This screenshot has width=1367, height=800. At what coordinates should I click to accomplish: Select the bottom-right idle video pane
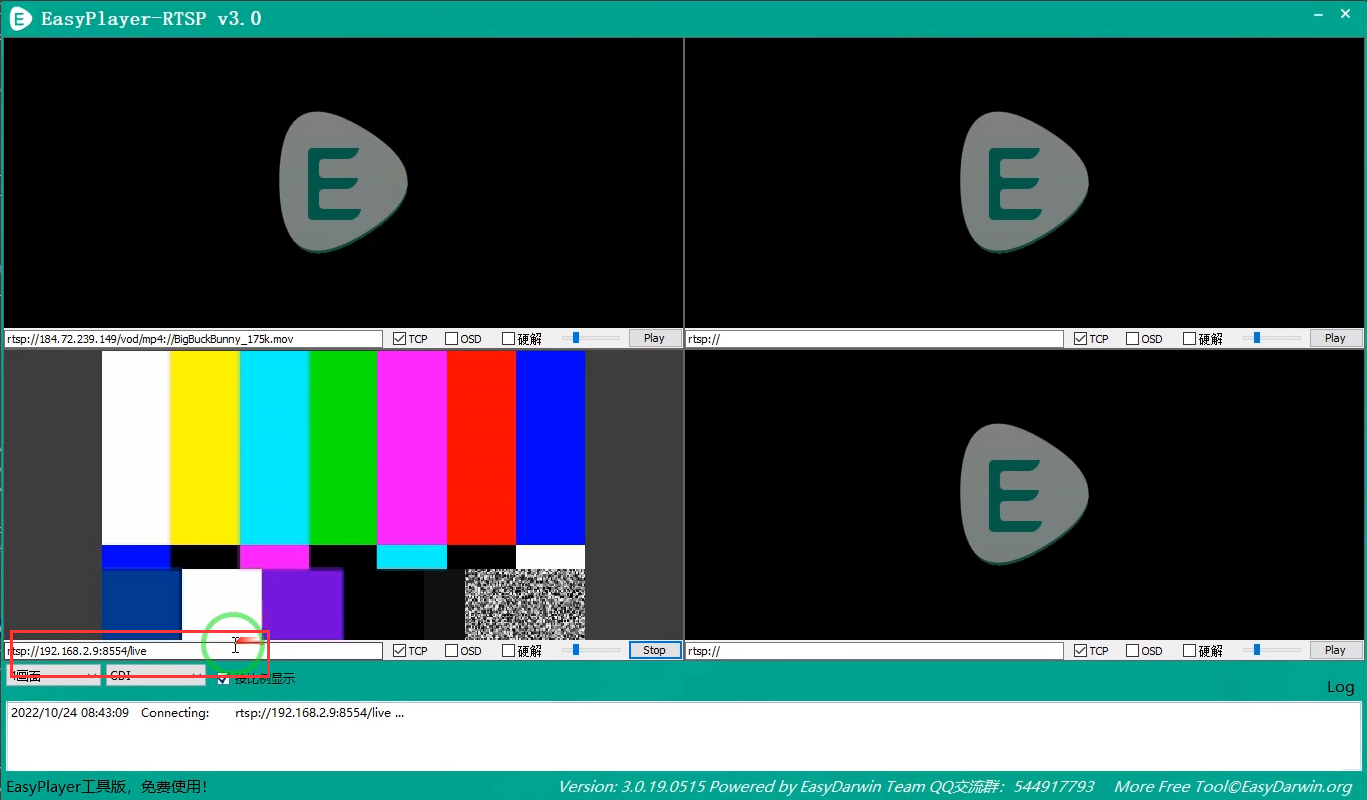click(x=1024, y=495)
